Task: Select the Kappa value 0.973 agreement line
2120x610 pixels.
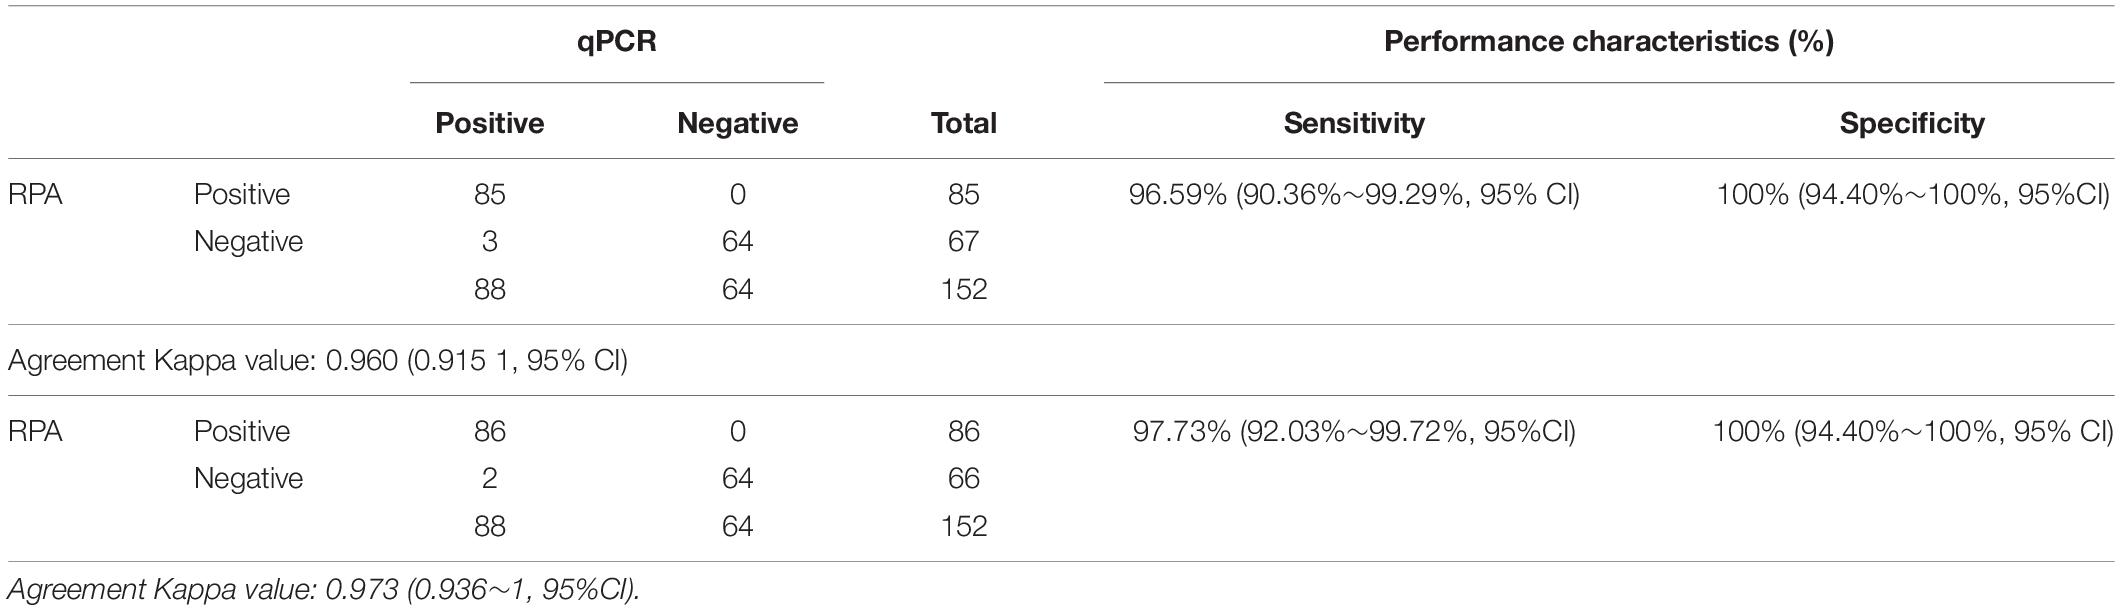Action: 323,590
